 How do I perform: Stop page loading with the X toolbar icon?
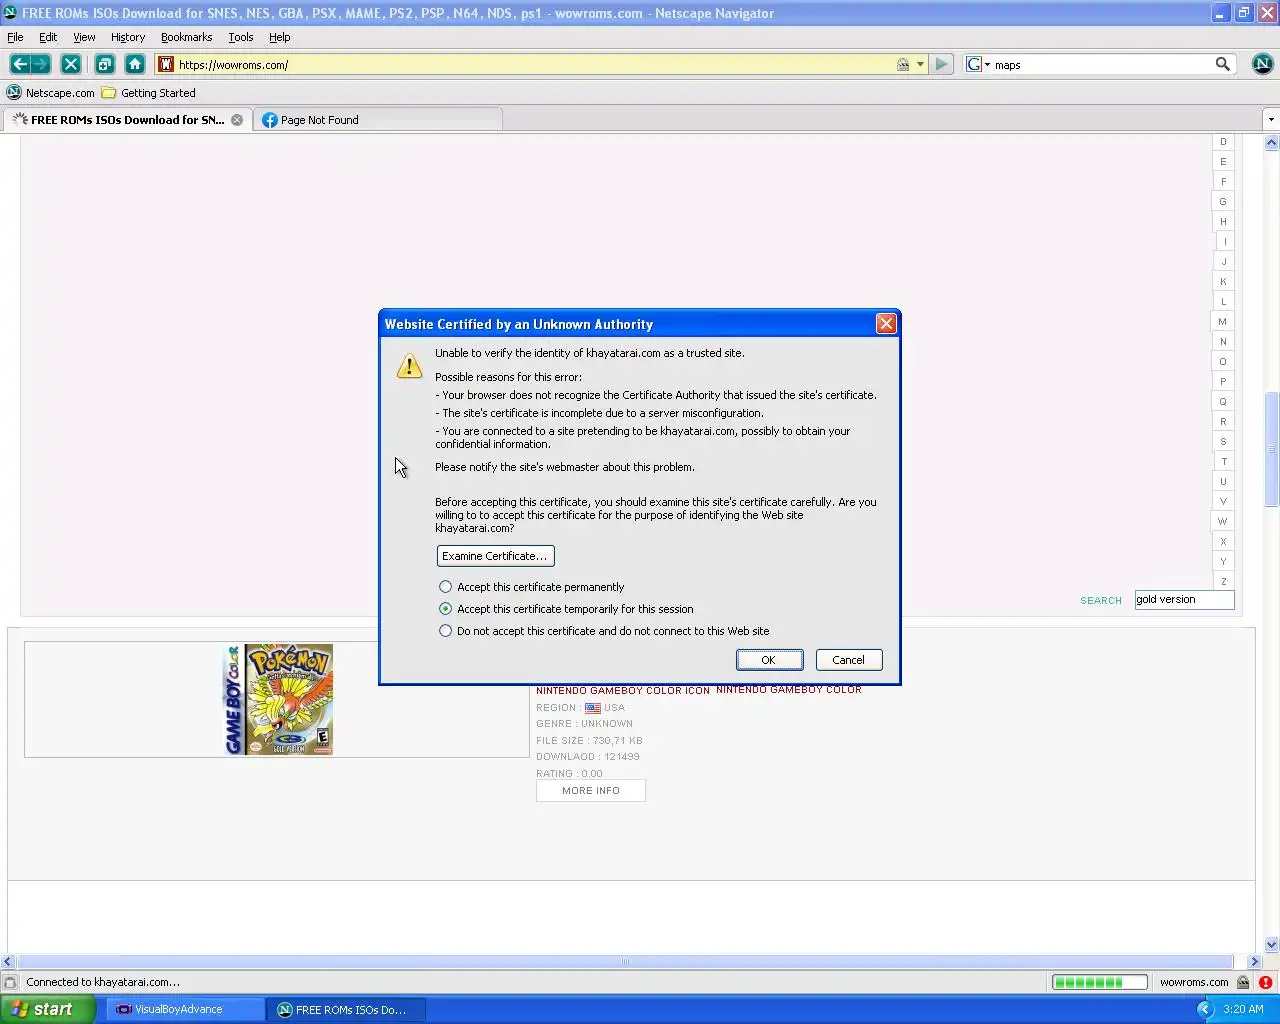pos(70,64)
